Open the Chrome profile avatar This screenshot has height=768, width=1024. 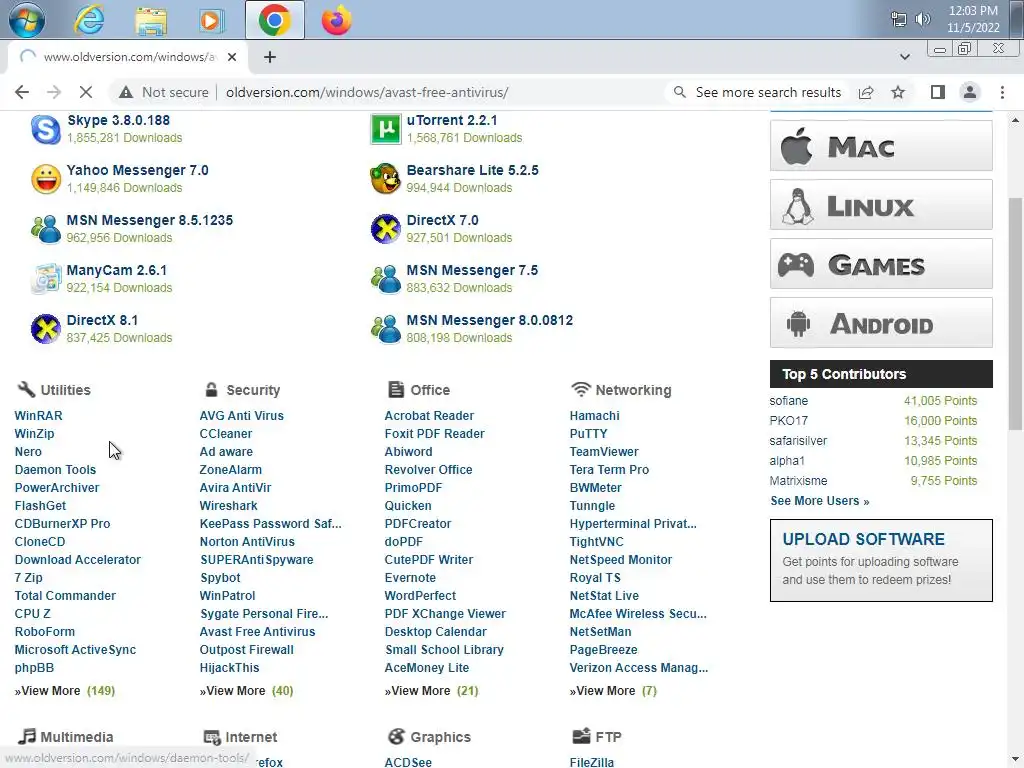(970, 92)
